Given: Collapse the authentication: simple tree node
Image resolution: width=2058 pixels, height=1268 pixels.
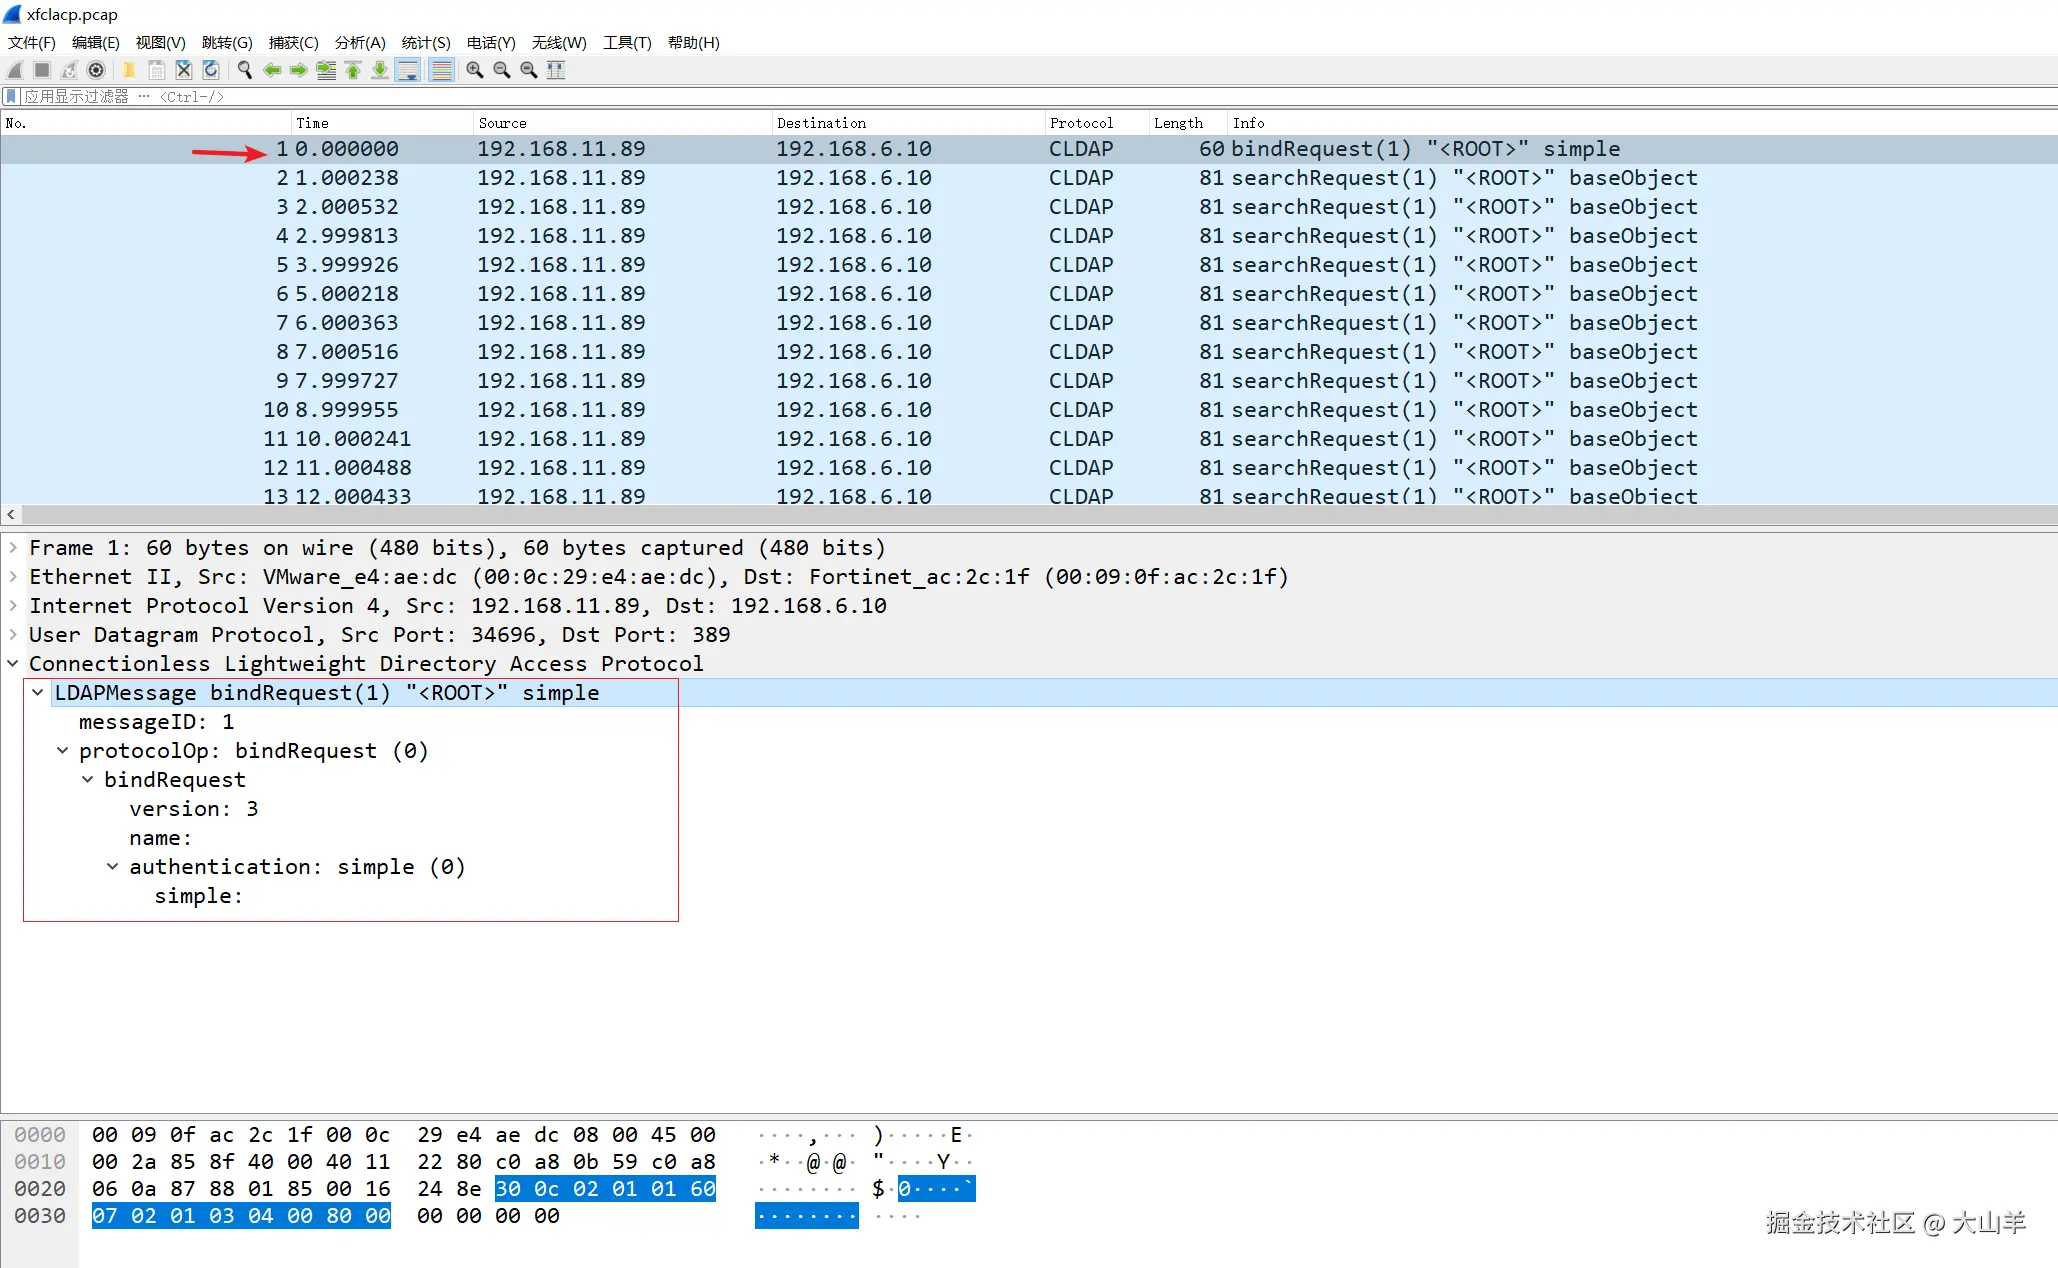Looking at the screenshot, I should click(112, 867).
